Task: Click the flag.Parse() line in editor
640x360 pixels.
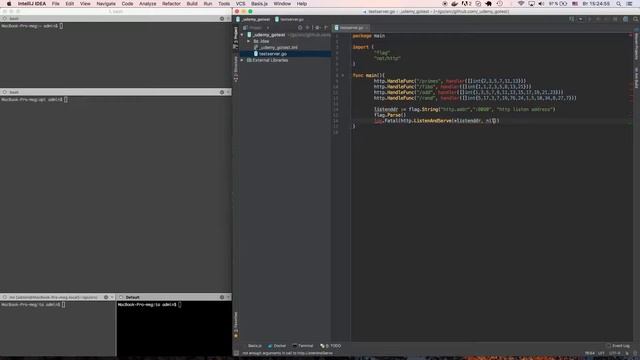Action: (390, 115)
